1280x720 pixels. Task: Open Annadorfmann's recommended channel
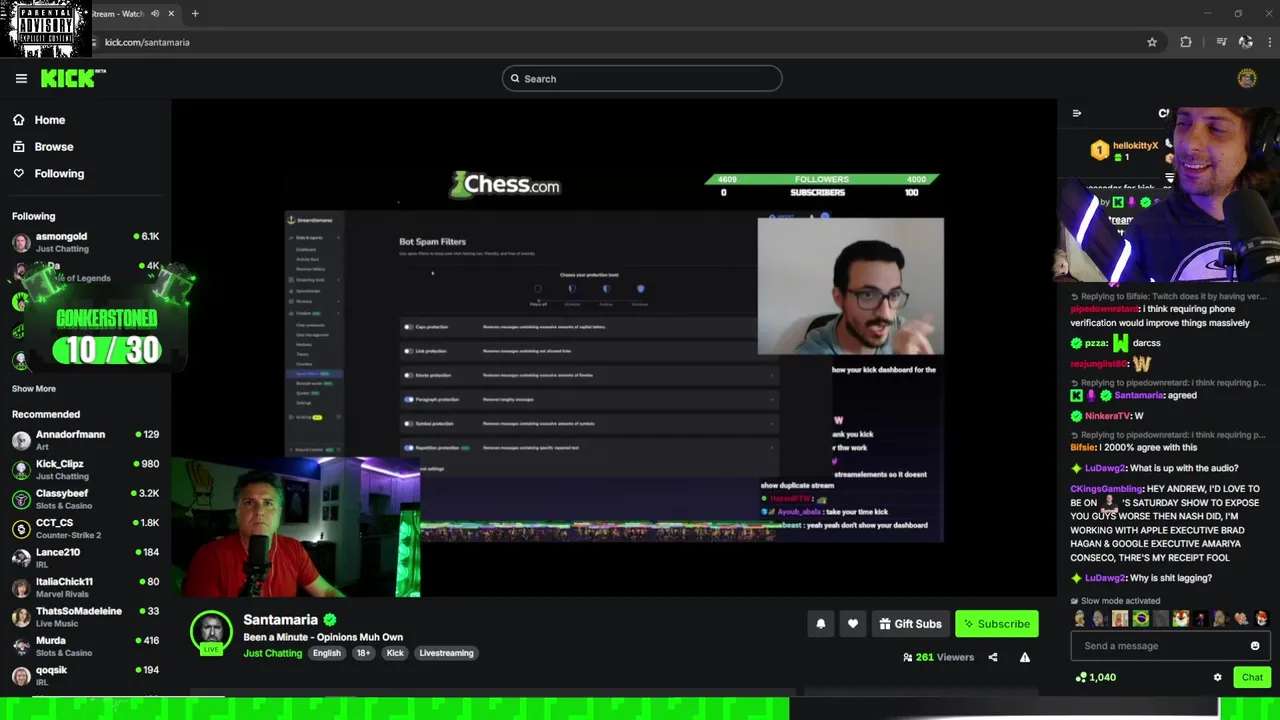point(85,440)
